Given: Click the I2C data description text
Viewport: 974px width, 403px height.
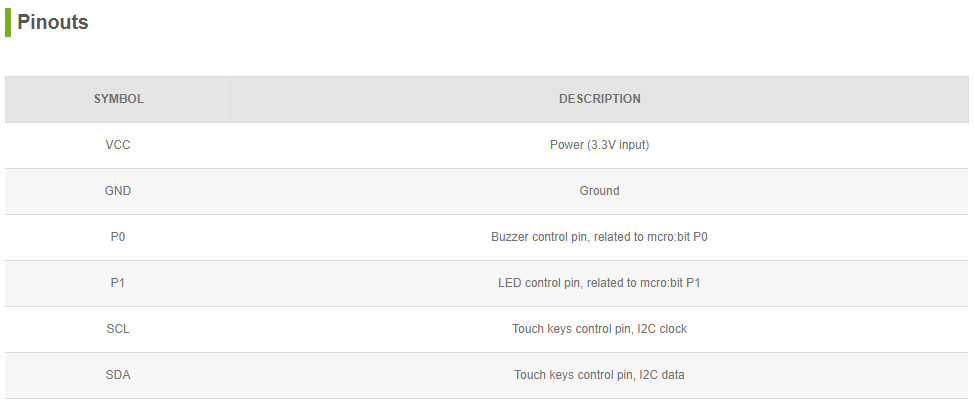Looking at the screenshot, I should [x=662, y=374].
